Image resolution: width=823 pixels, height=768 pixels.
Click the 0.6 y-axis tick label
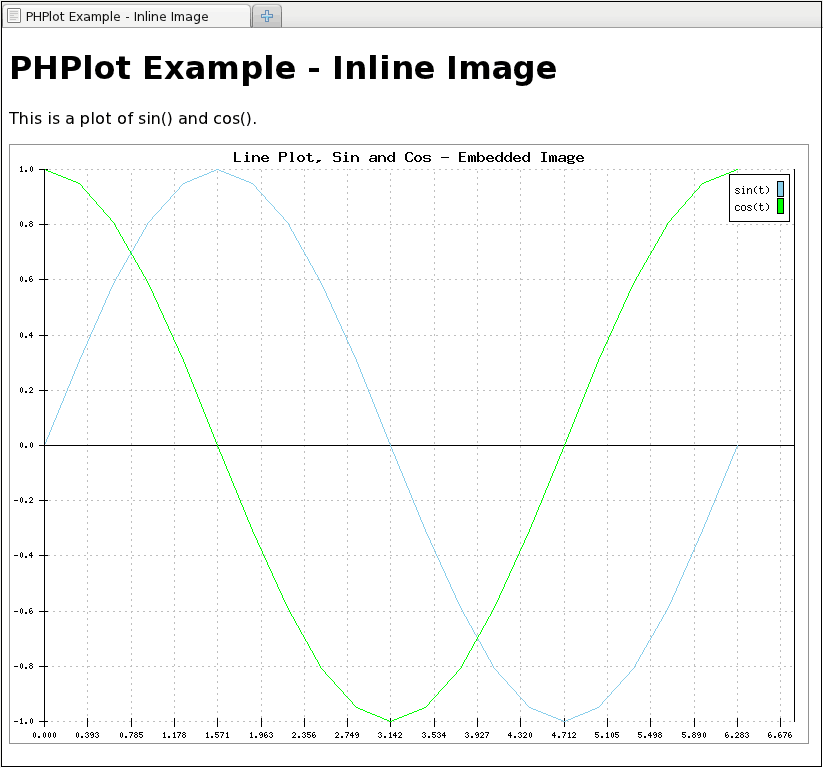[26, 280]
